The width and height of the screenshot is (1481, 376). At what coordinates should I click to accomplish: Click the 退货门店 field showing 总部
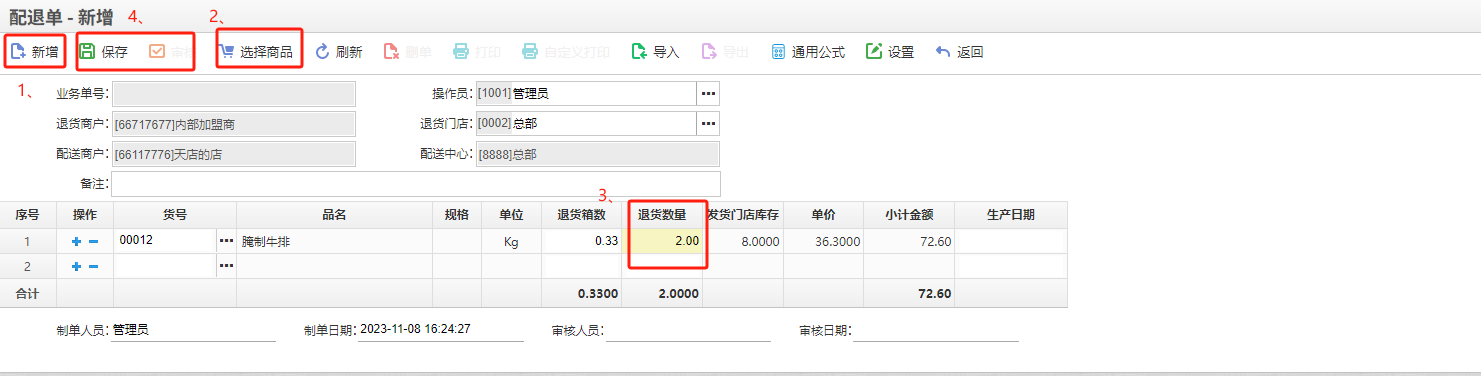tap(586, 124)
